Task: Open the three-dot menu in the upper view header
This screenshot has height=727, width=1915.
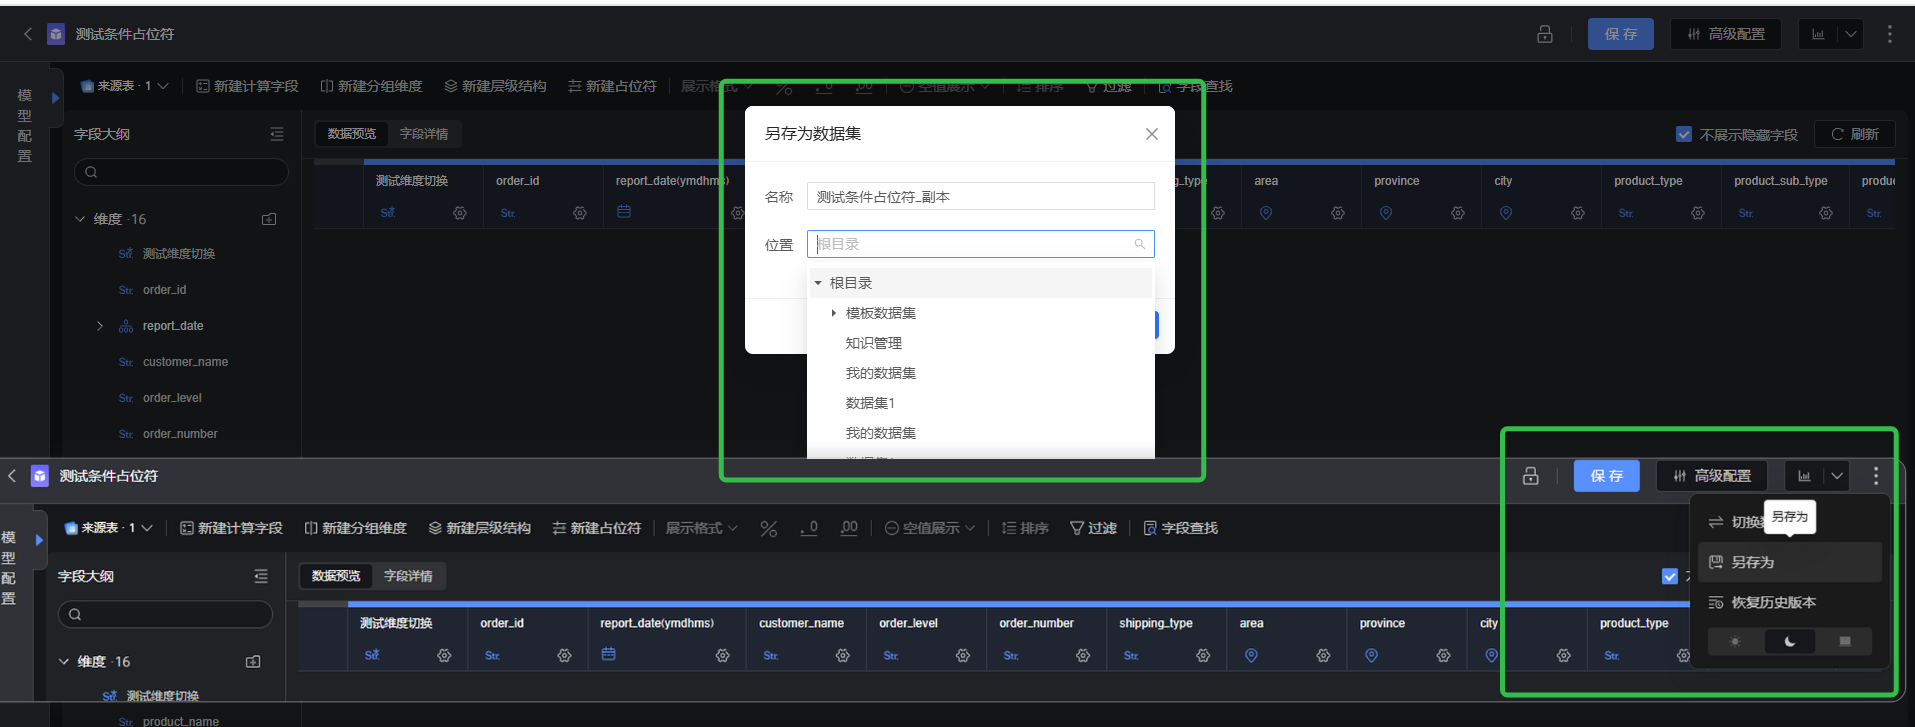Action: [x=1889, y=34]
